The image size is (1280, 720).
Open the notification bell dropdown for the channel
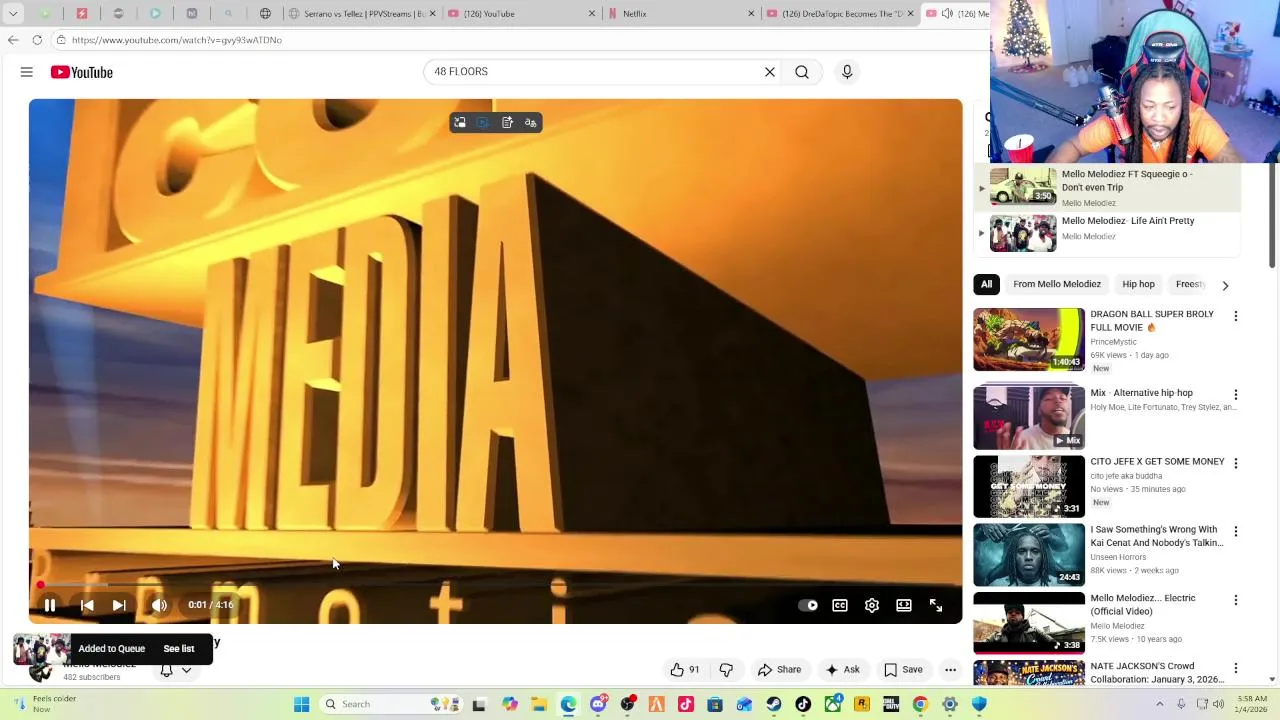pyautogui.click(x=176, y=671)
